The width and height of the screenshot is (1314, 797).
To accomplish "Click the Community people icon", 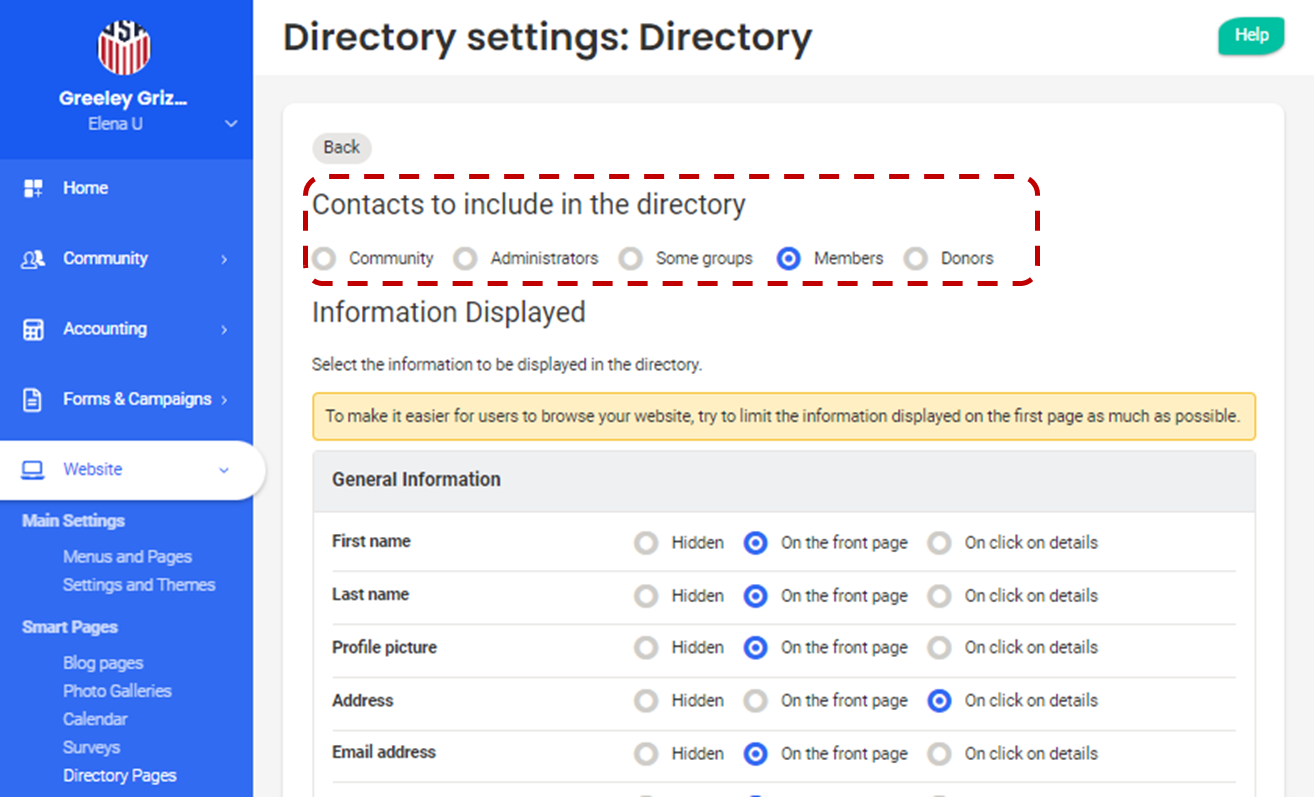I will pyautogui.click(x=33, y=259).
